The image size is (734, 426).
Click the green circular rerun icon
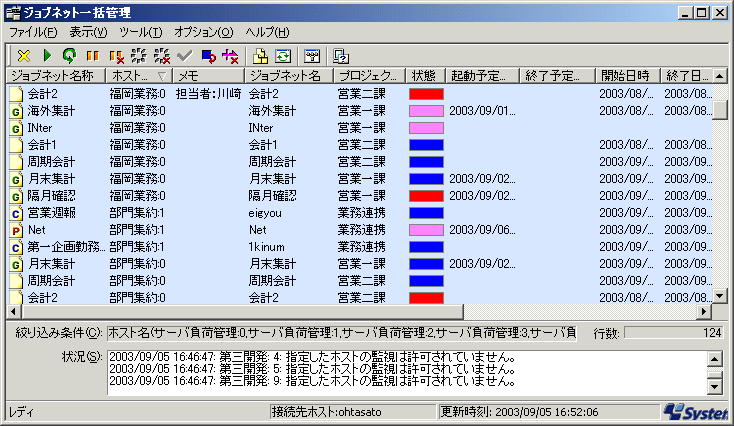[x=68, y=56]
